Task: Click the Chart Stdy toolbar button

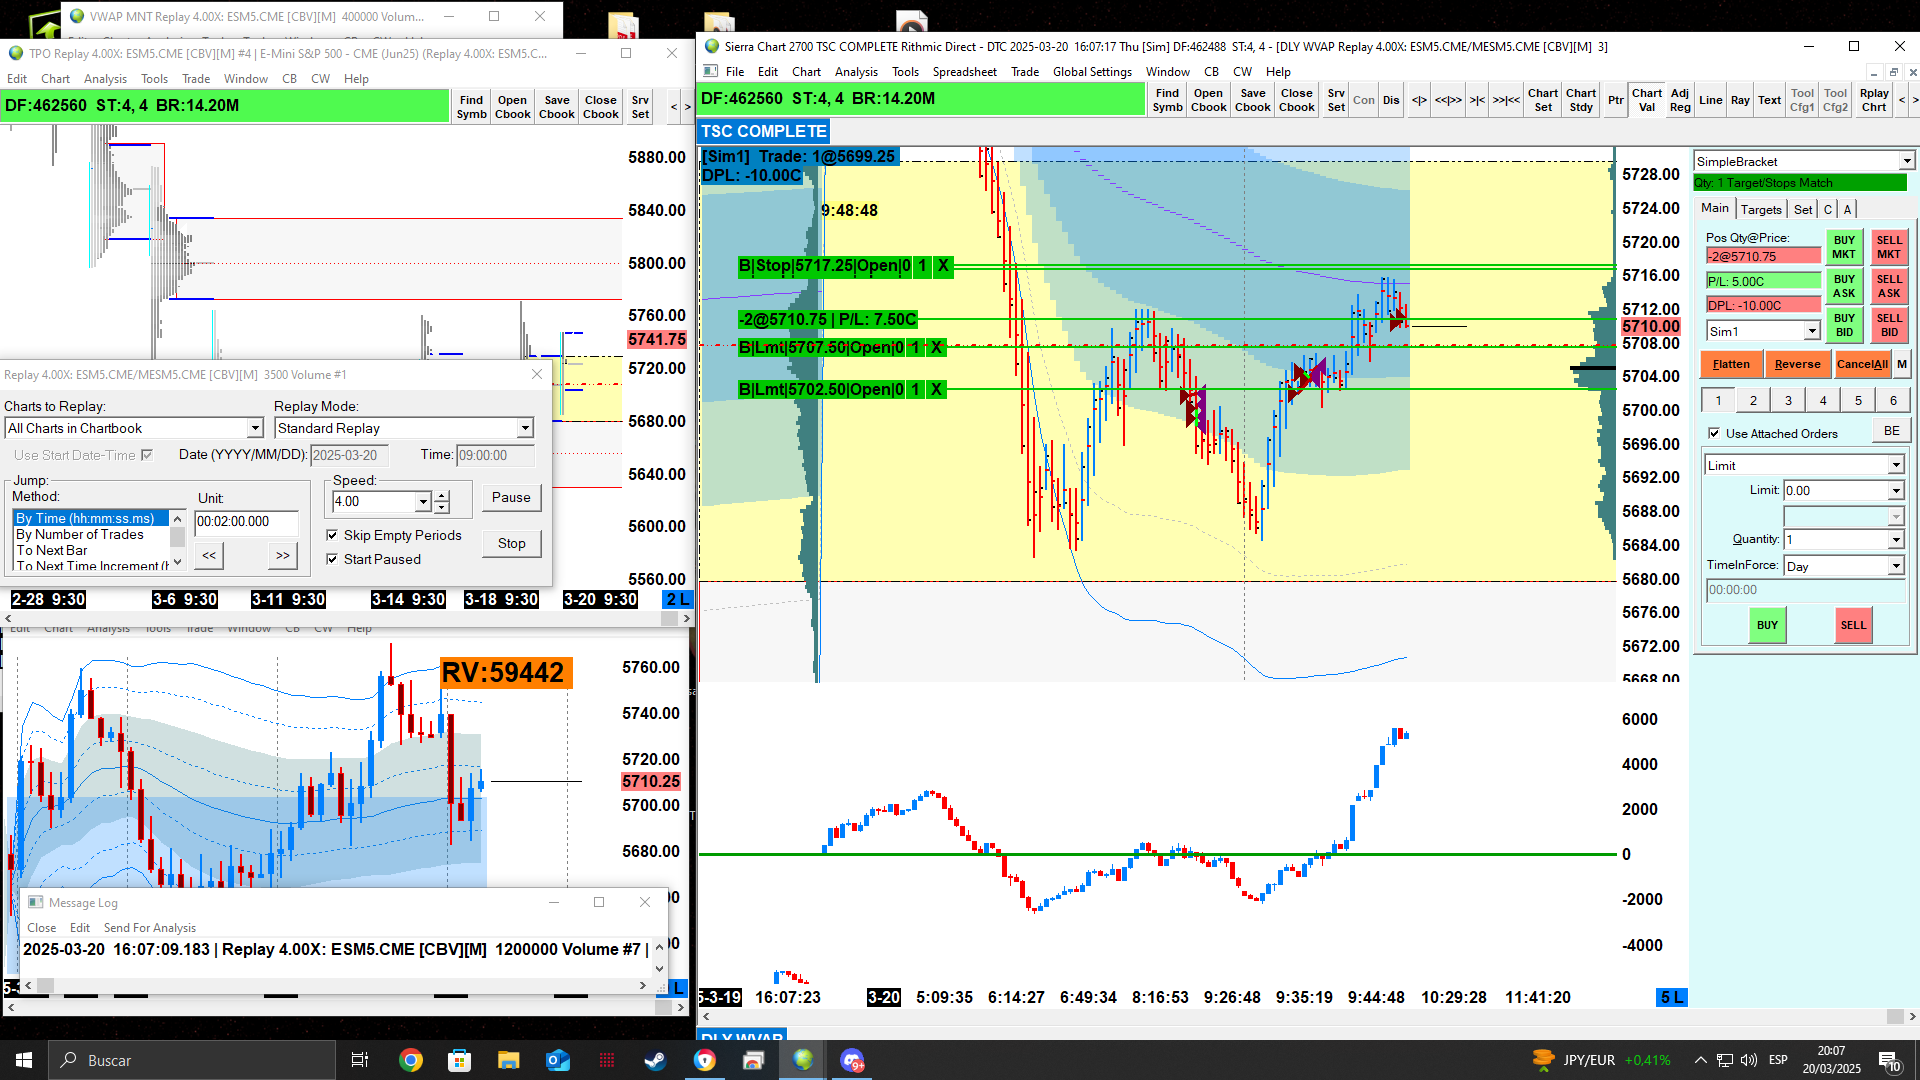Action: tap(1581, 100)
